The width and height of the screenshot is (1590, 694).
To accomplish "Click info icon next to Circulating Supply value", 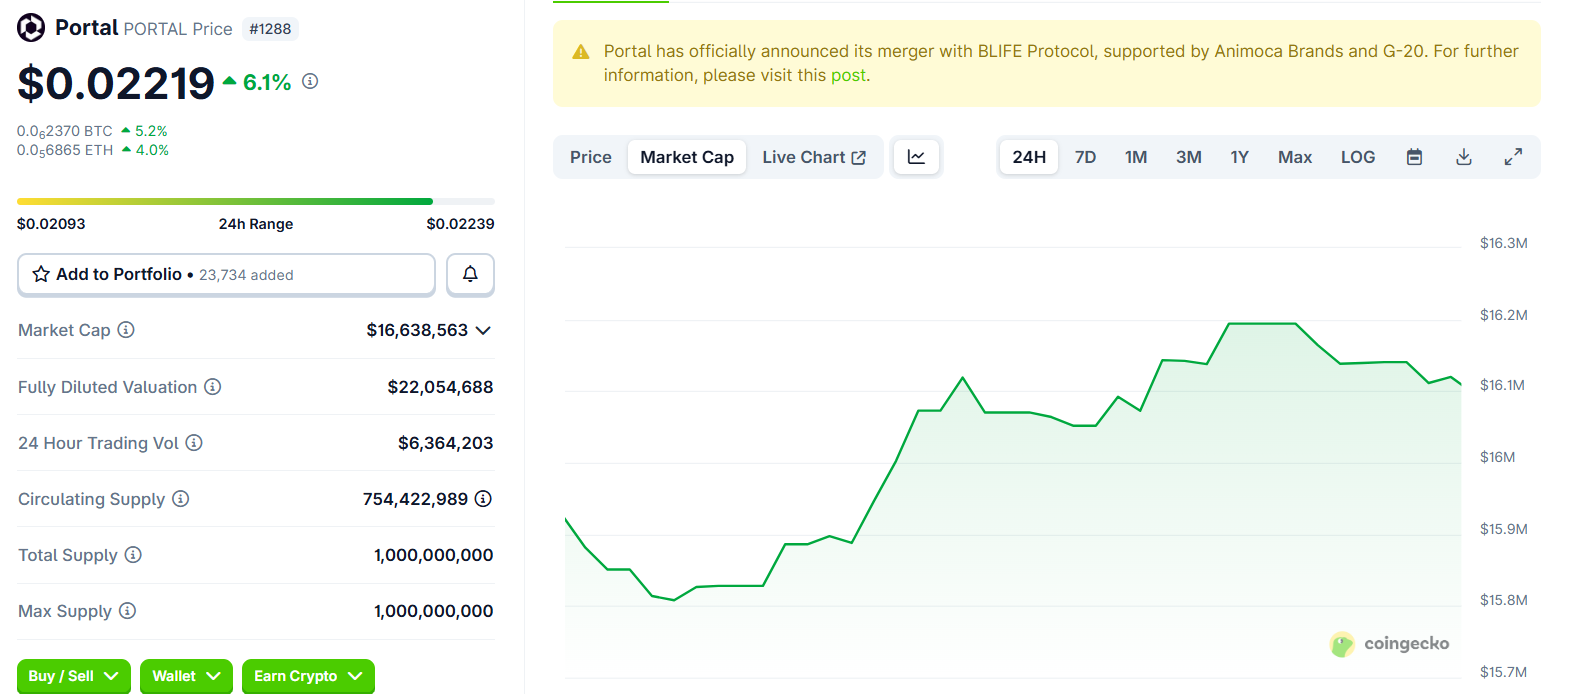I will click(x=483, y=498).
